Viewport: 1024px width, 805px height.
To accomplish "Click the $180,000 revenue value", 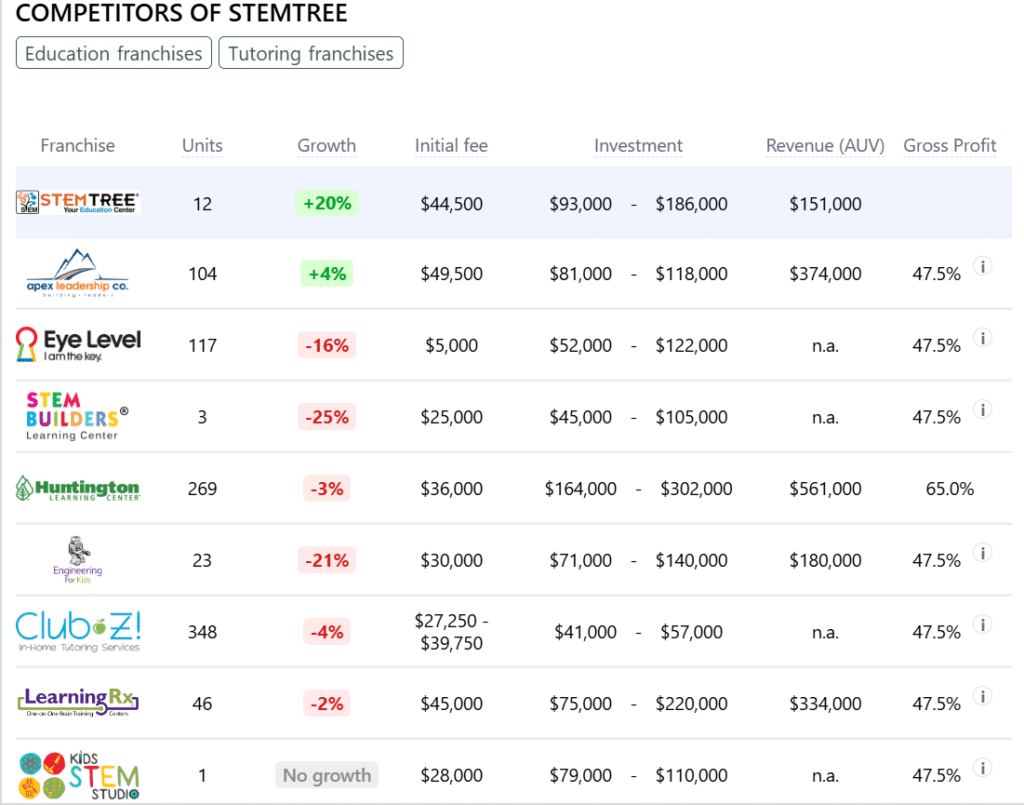I will pos(825,560).
